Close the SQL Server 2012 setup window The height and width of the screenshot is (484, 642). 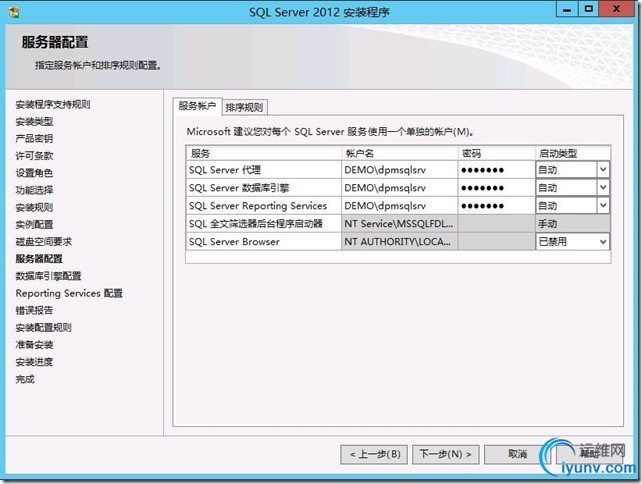point(616,9)
